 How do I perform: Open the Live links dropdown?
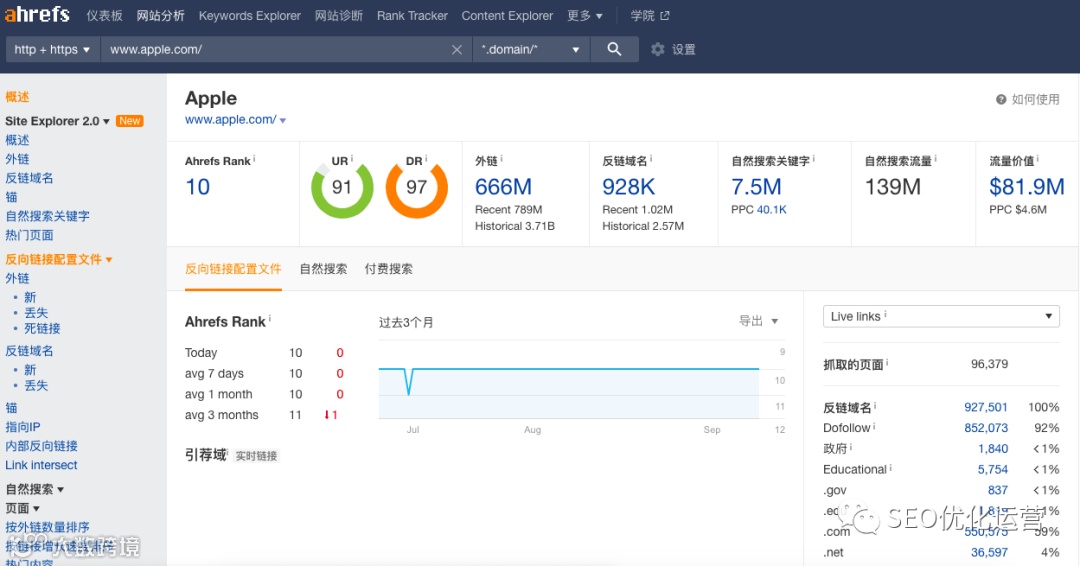(941, 316)
